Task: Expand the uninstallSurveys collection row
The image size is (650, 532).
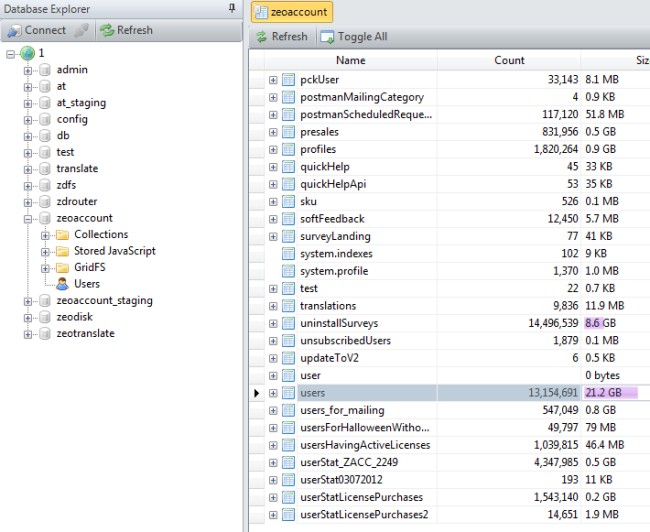Action: tap(273, 323)
